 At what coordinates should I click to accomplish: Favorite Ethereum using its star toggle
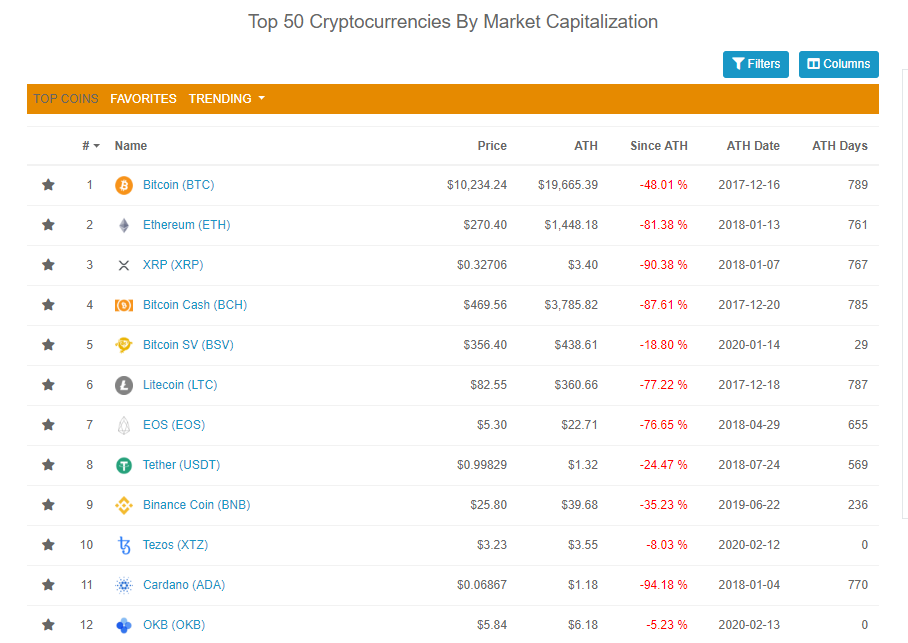pos(48,225)
